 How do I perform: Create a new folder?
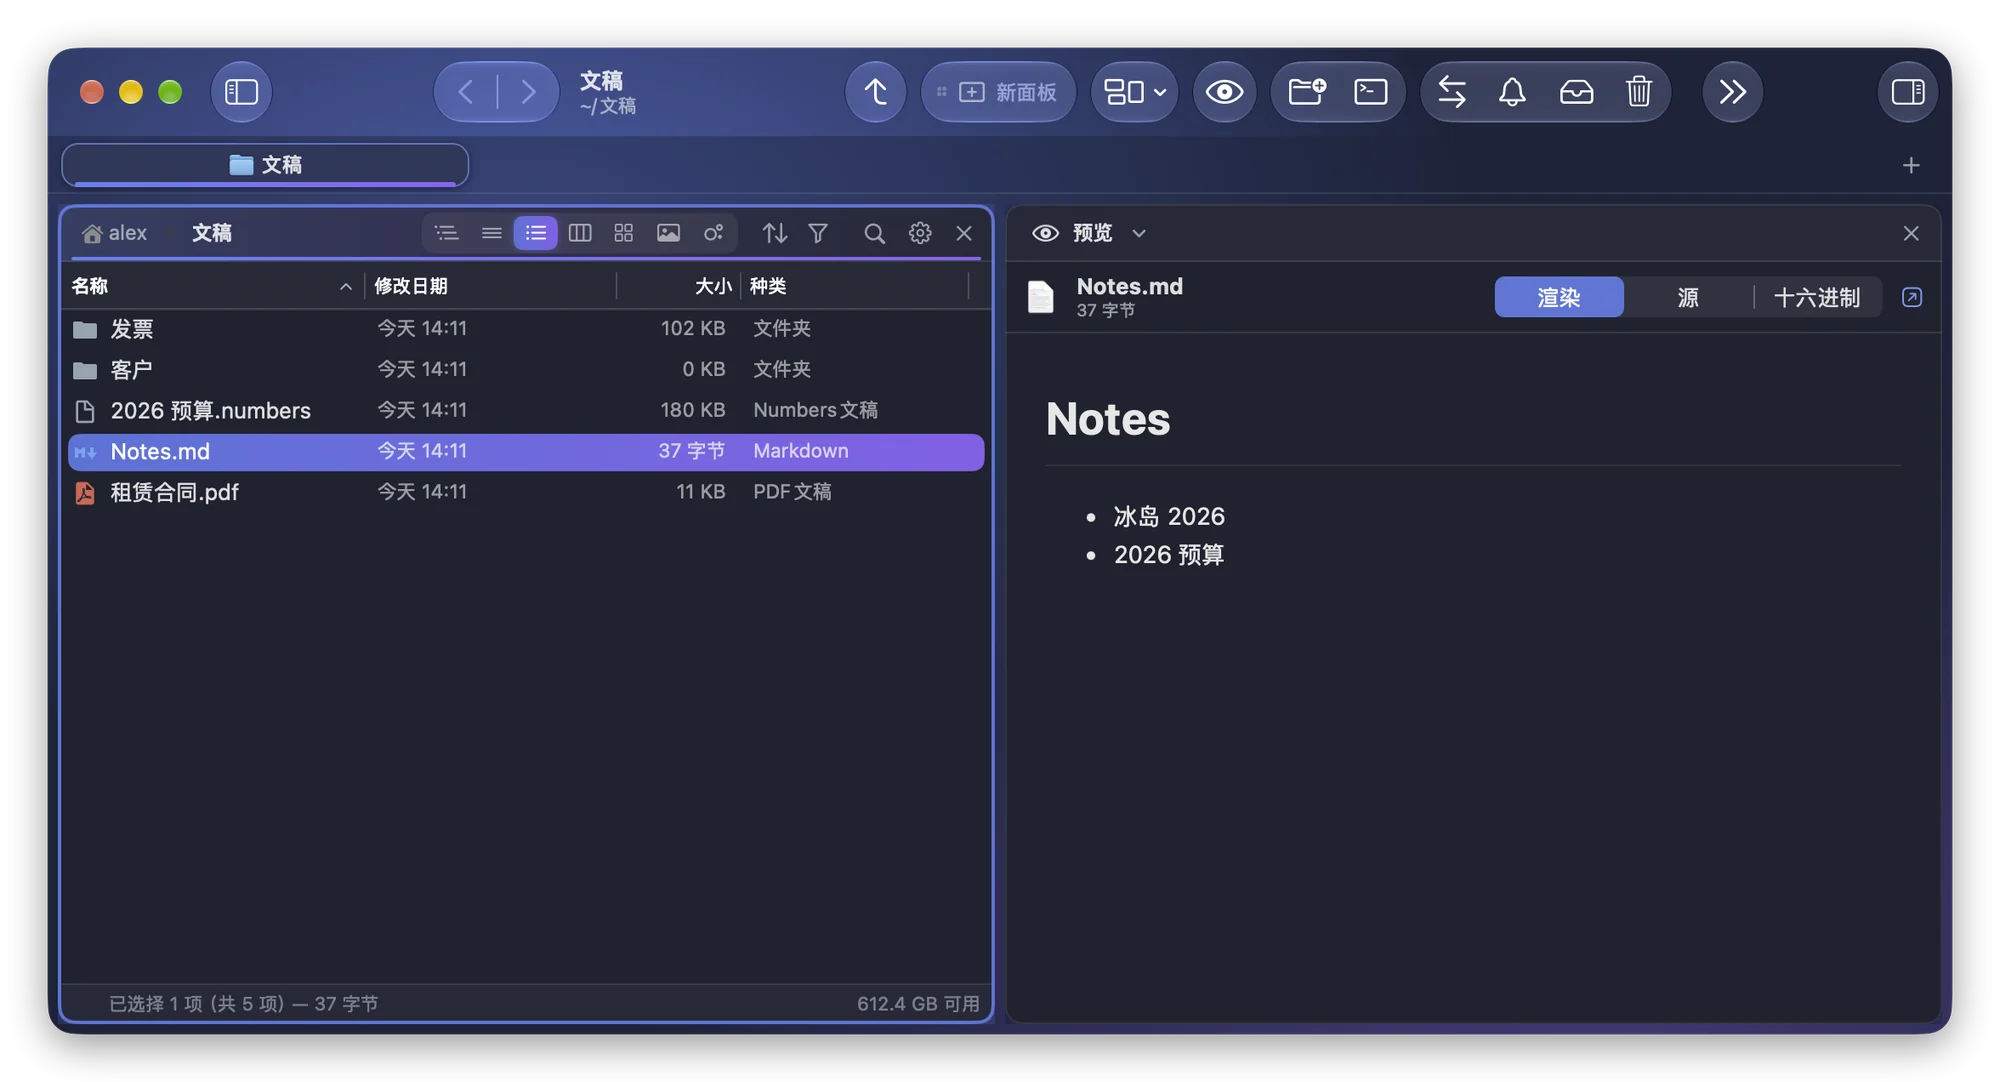point(1306,92)
